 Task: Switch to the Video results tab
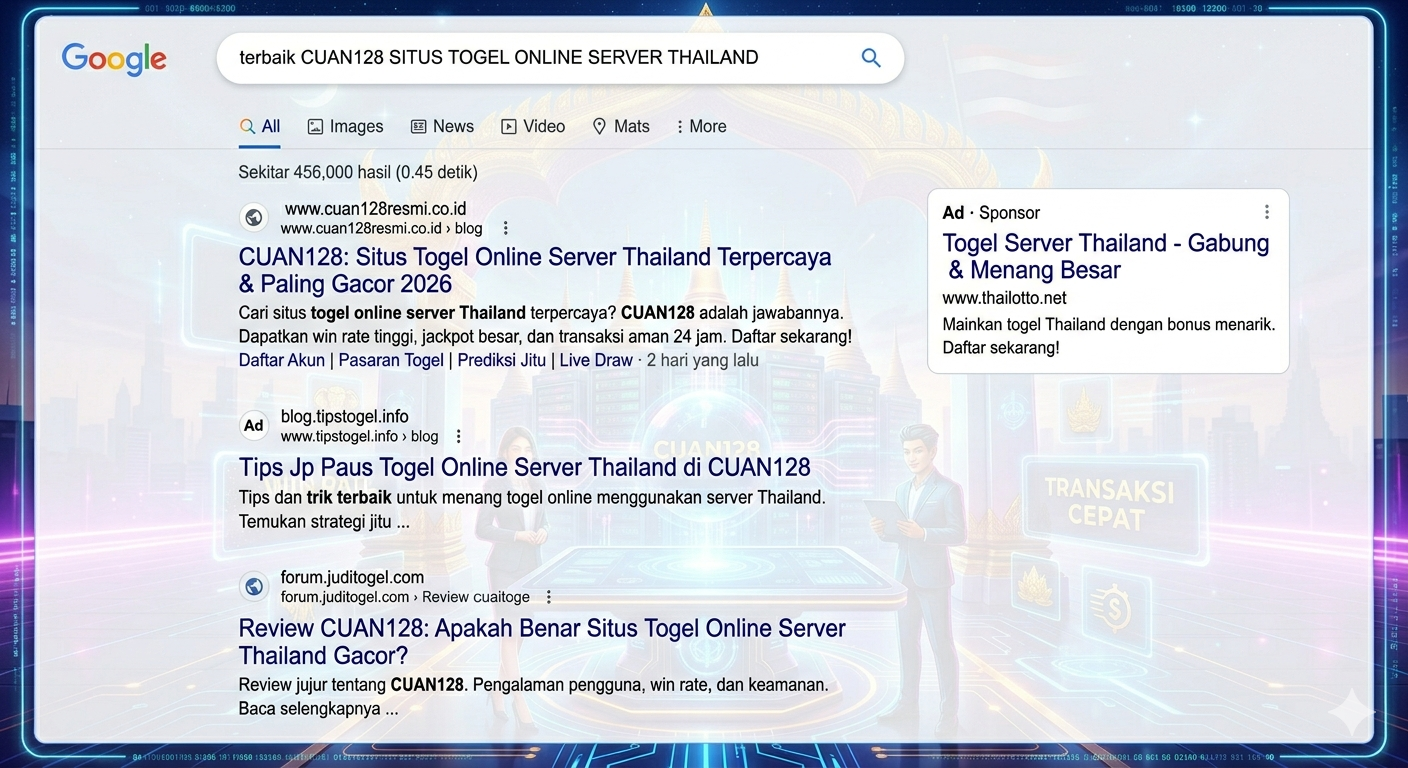point(533,126)
